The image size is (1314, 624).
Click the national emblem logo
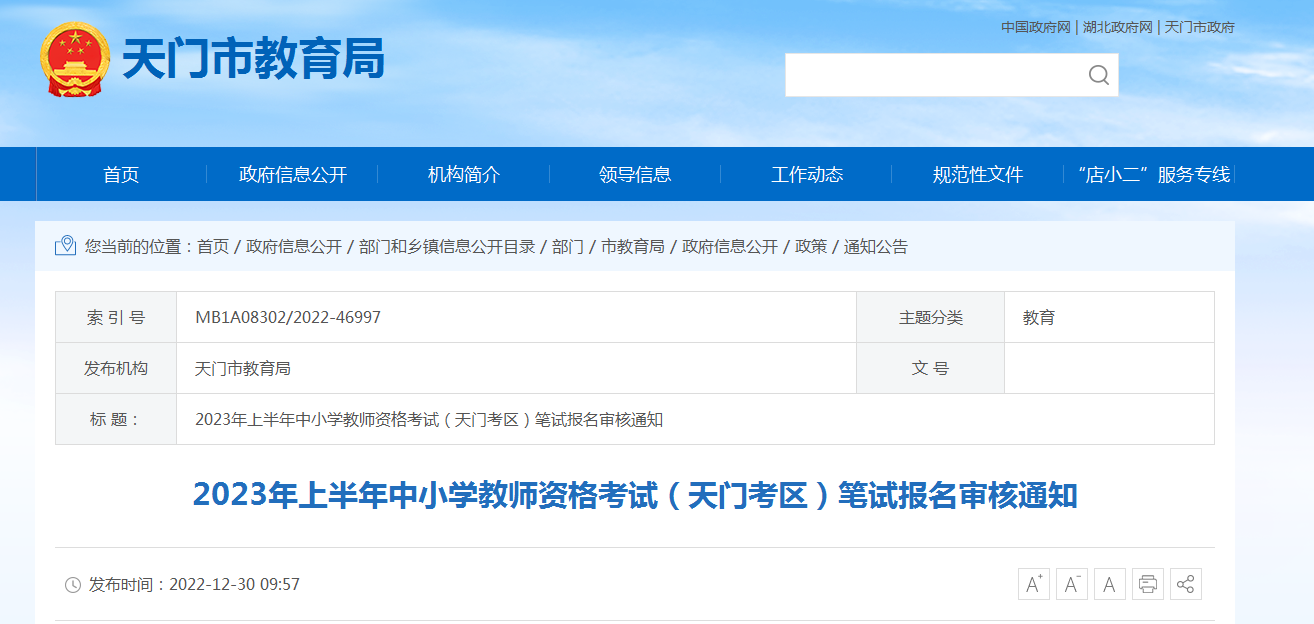click(x=75, y=60)
